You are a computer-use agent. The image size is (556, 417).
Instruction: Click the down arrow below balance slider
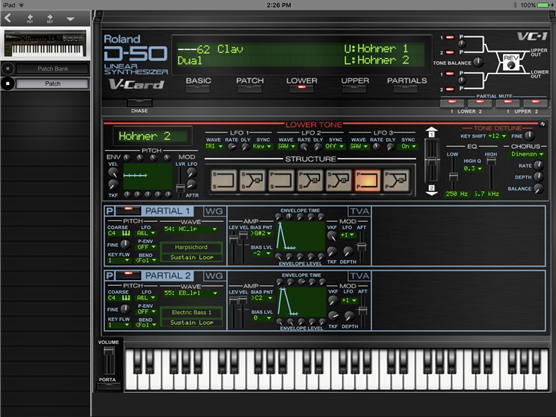(x=431, y=190)
